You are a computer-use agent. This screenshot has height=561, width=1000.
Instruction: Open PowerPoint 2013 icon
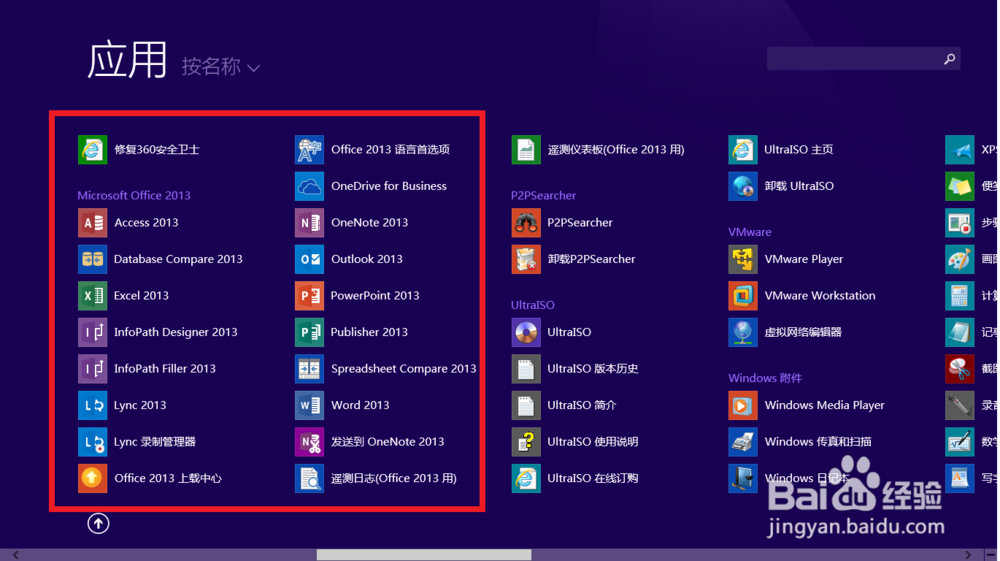tap(309, 295)
